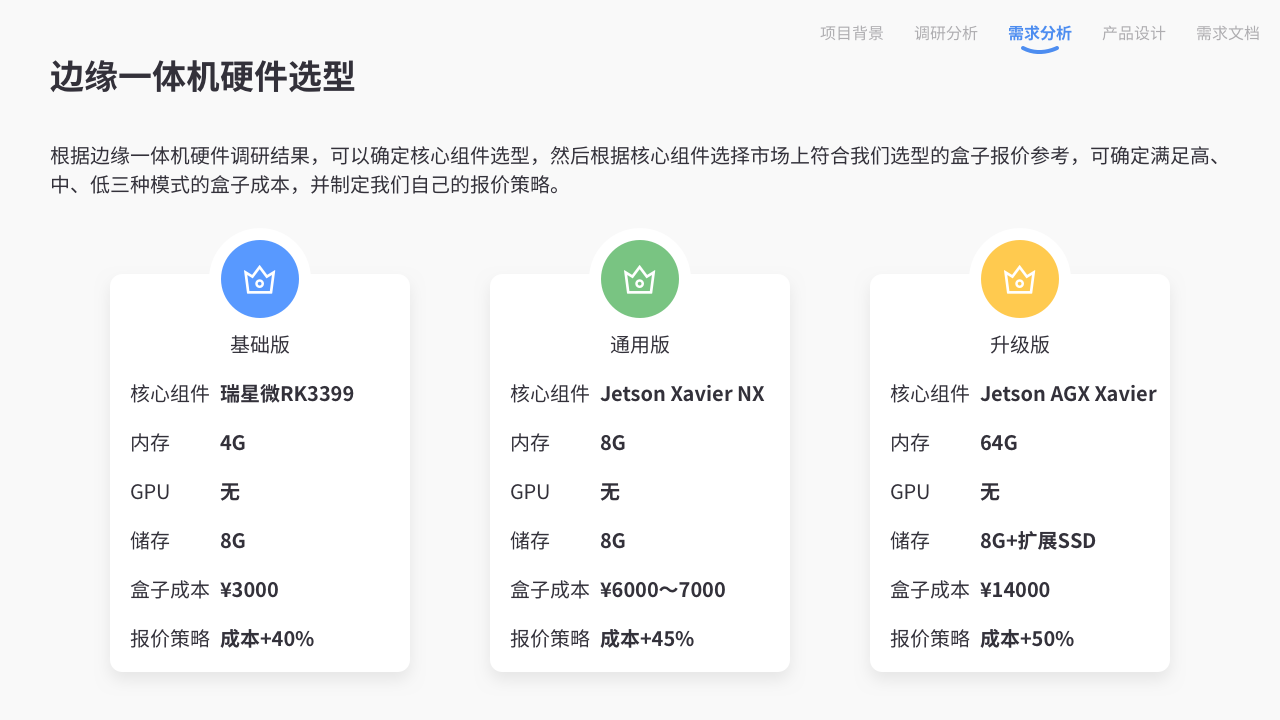The height and width of the screenshot is (720, 1280).
Task: Click the ¥3000 box cost
Action: (x=249, y=590)
